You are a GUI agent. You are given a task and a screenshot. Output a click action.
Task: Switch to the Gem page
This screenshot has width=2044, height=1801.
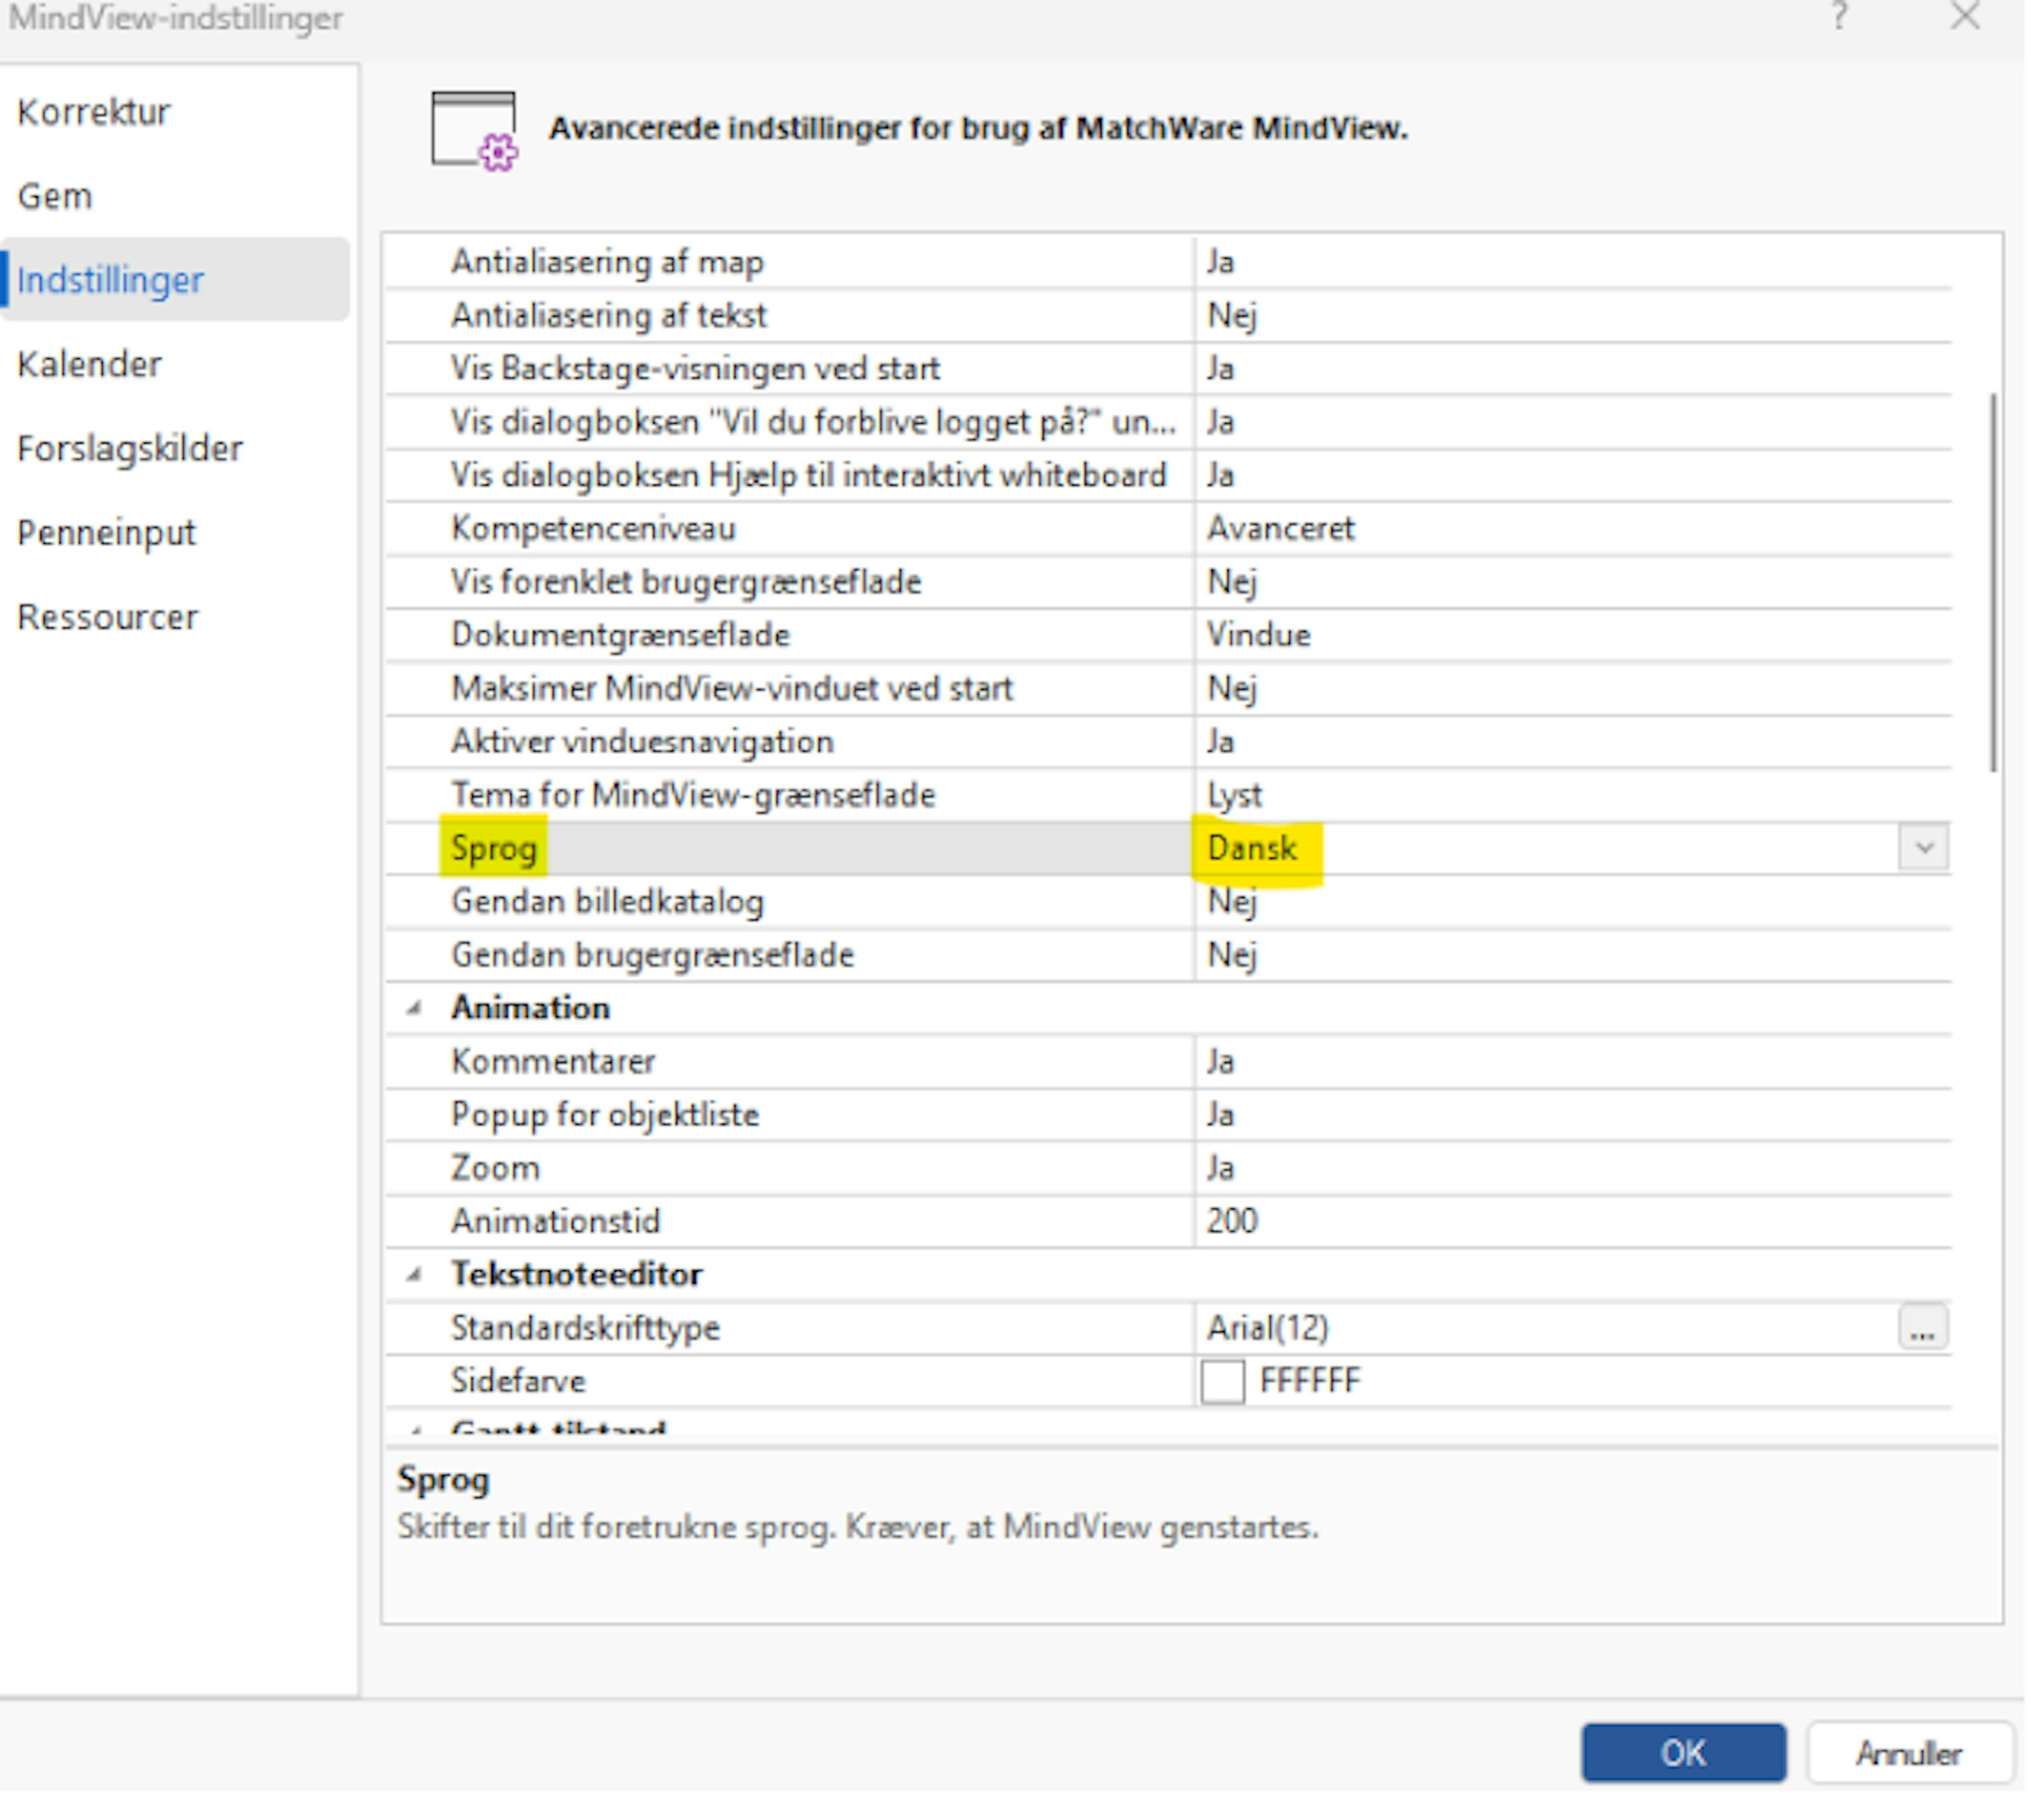coord(55,196)
